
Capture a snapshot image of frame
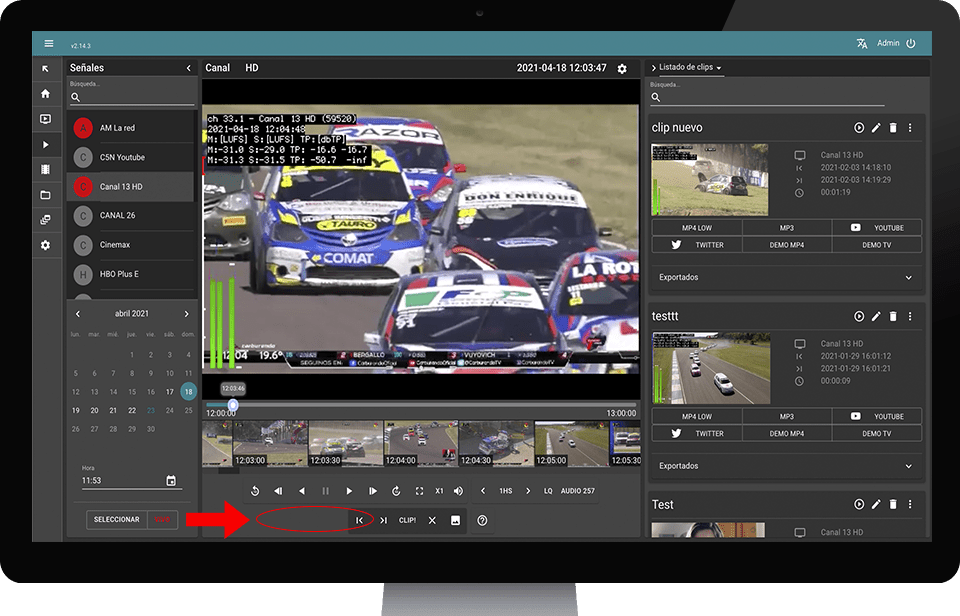click(x=456, y=520)
